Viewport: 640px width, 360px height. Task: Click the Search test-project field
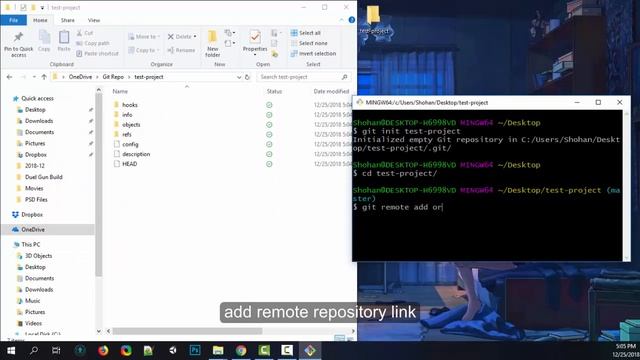point(304,77)
